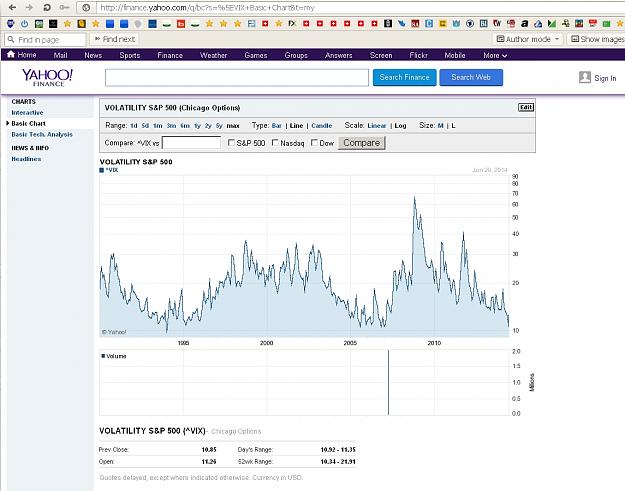Click the Search Finance button

[405, 77]
